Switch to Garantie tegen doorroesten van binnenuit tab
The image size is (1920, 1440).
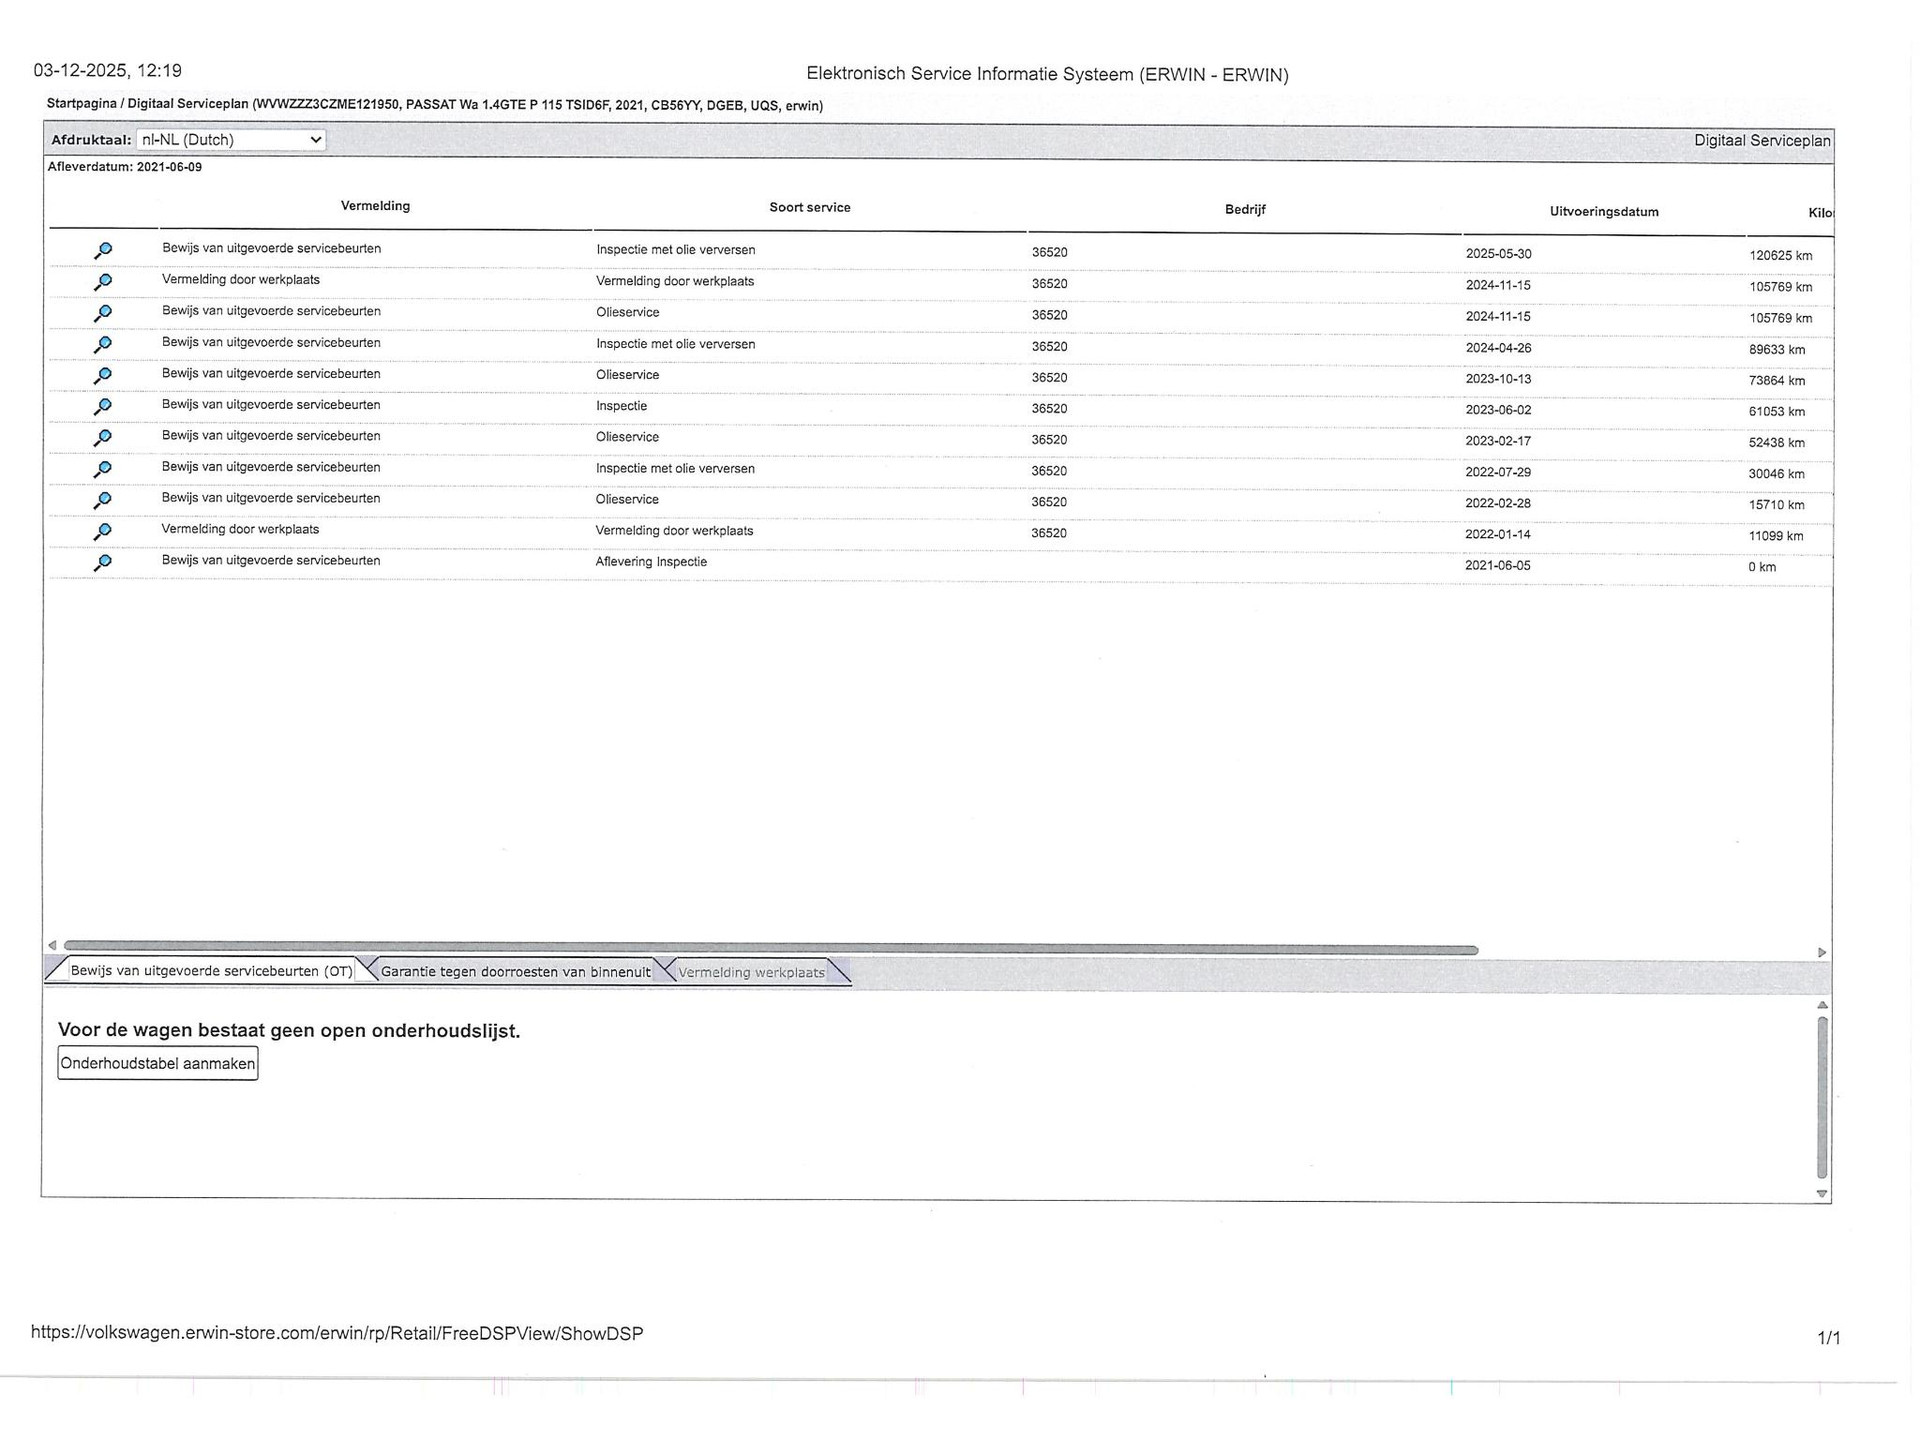515,972
